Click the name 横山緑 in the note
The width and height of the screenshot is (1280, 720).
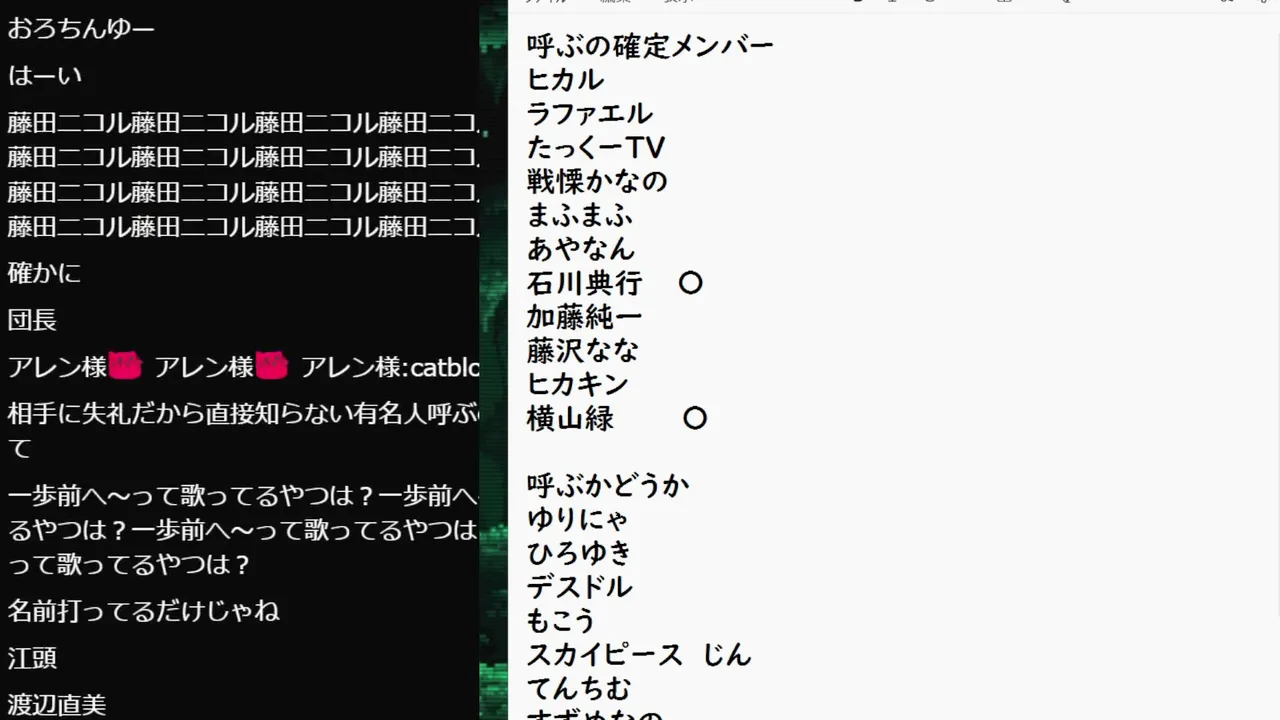click(570, 418)
